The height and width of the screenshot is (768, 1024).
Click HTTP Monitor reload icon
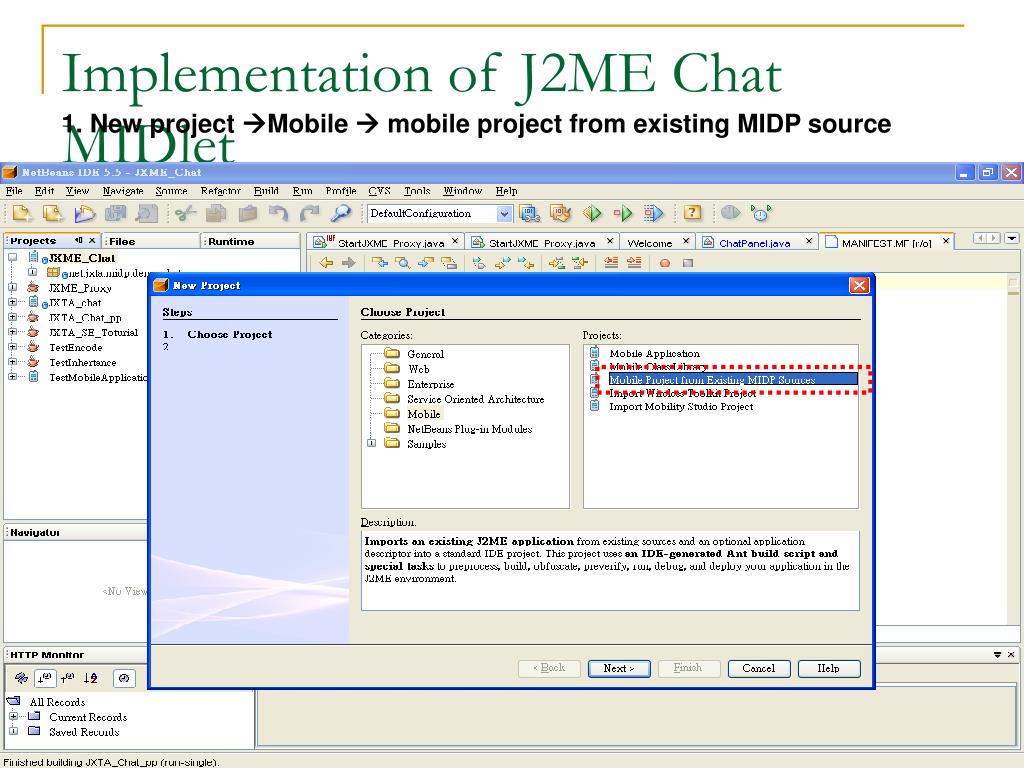[x=21, y=679]
